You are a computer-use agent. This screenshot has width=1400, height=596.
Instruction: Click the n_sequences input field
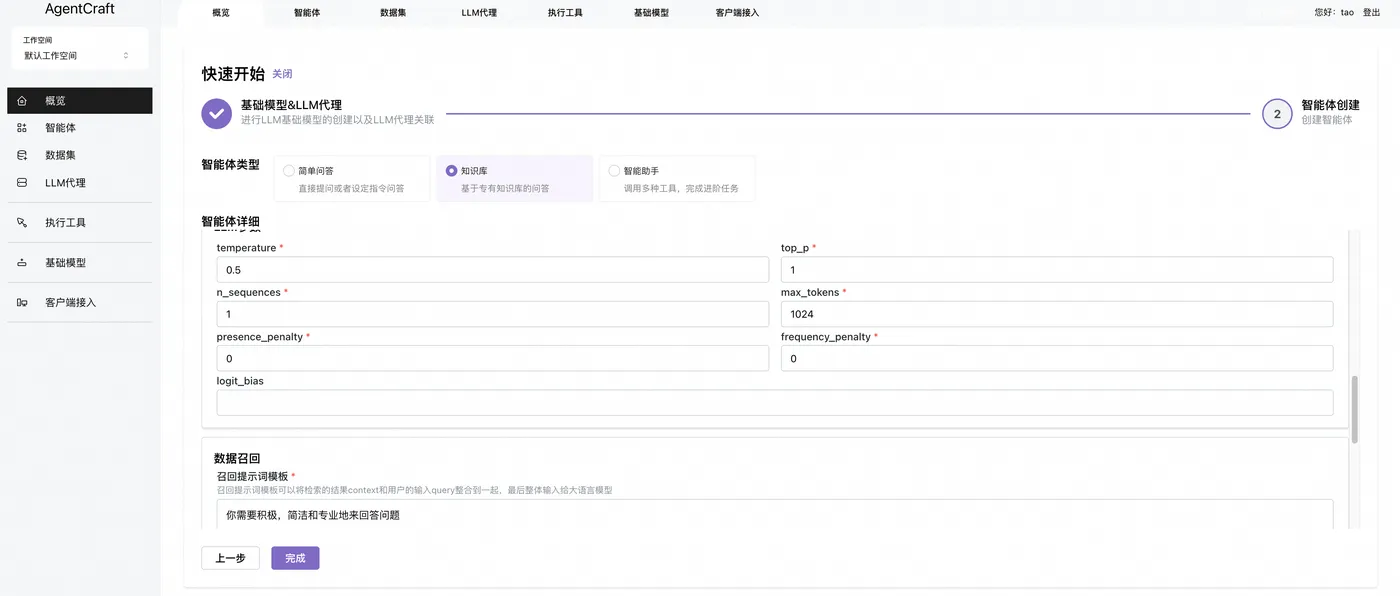click(493, 314)
